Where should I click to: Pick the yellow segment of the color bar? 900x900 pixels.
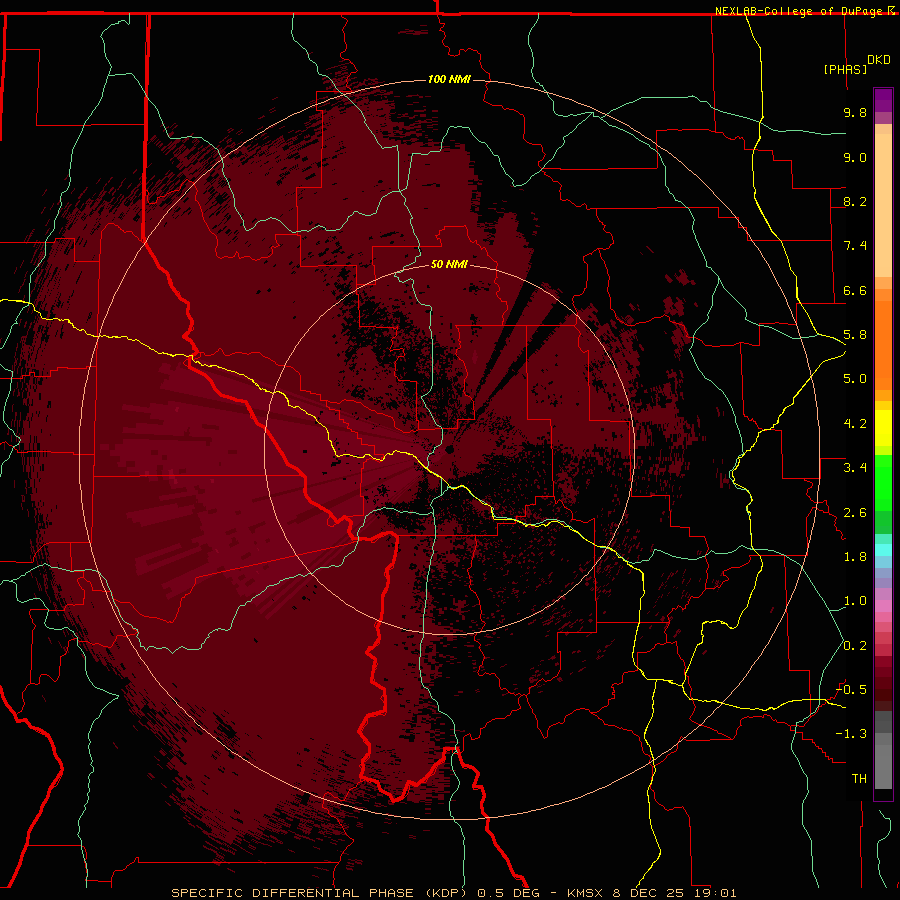tap(883, 428)
